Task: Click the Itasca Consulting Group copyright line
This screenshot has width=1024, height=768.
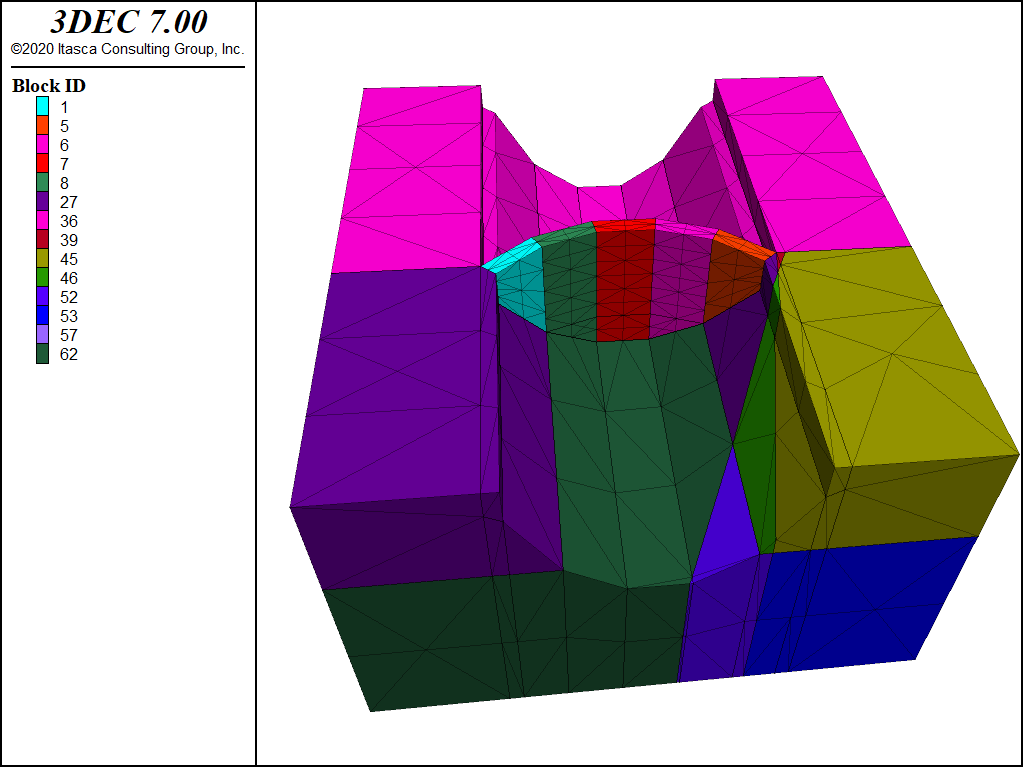Action: pos(127,49)
